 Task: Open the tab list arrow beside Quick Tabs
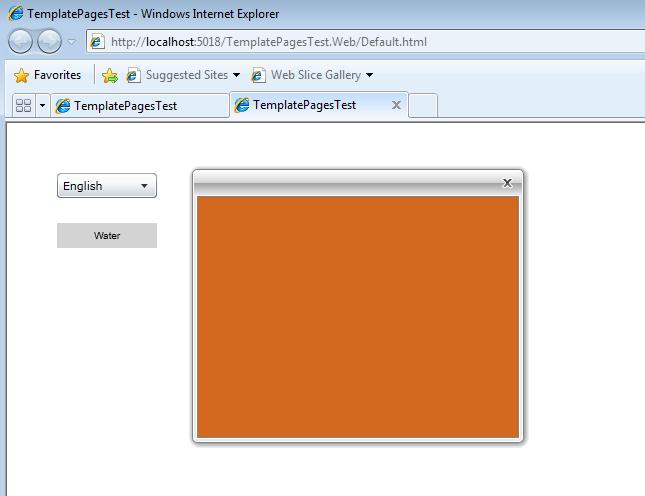pos(42,105)
